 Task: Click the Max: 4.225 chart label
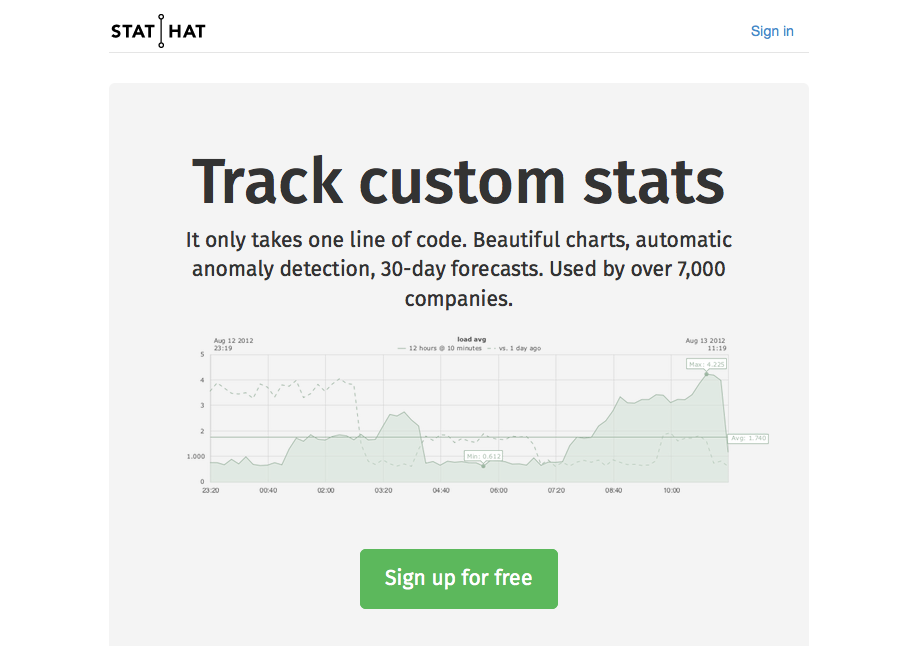706,364
